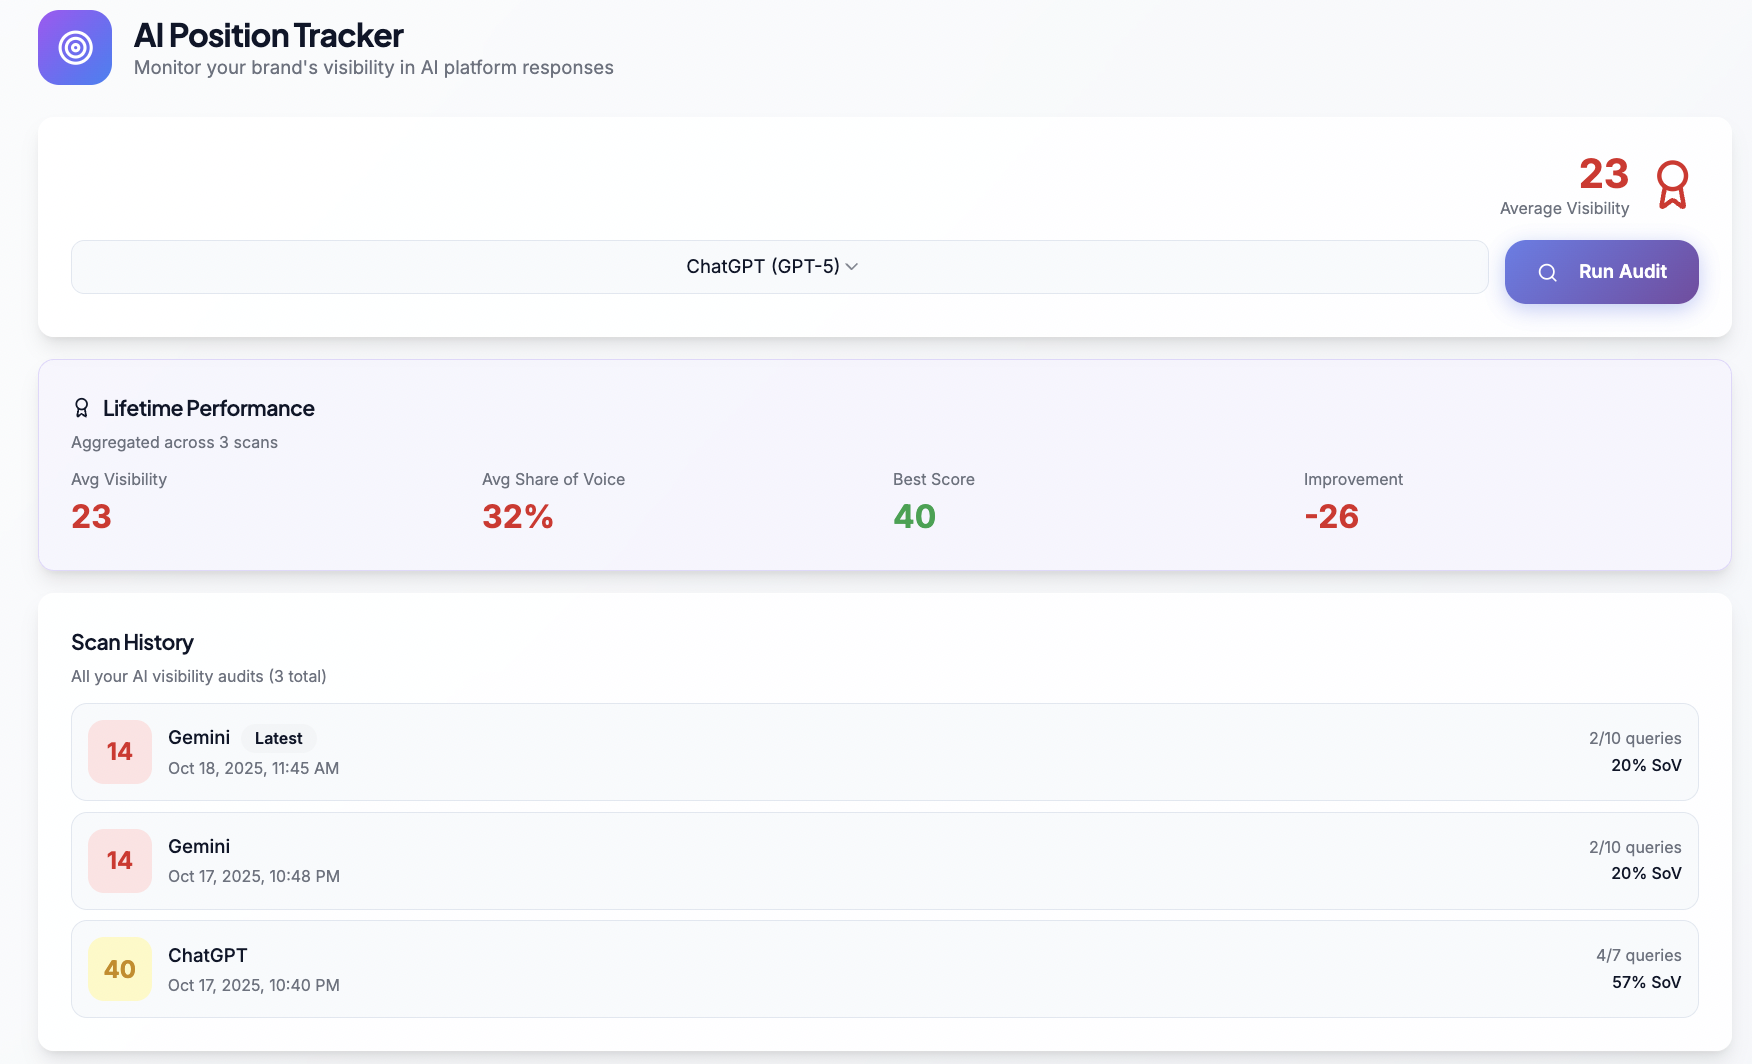This screenshot has height=1064, width=1752.
Task: Select the red score badge 14 on latest Gemini scan
Action: tap(119, 751)
